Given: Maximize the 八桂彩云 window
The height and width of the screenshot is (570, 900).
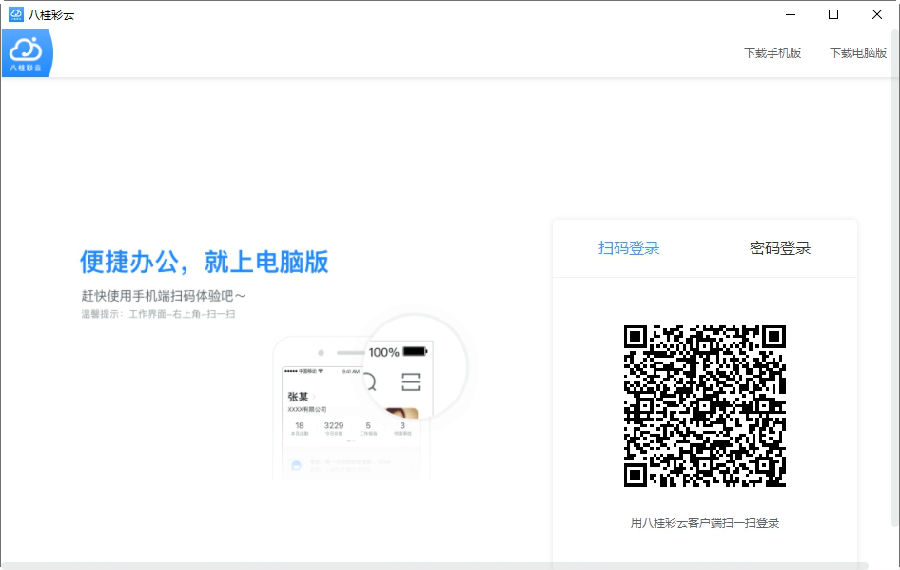Looking at the screenshot, I should click(833, 14).
